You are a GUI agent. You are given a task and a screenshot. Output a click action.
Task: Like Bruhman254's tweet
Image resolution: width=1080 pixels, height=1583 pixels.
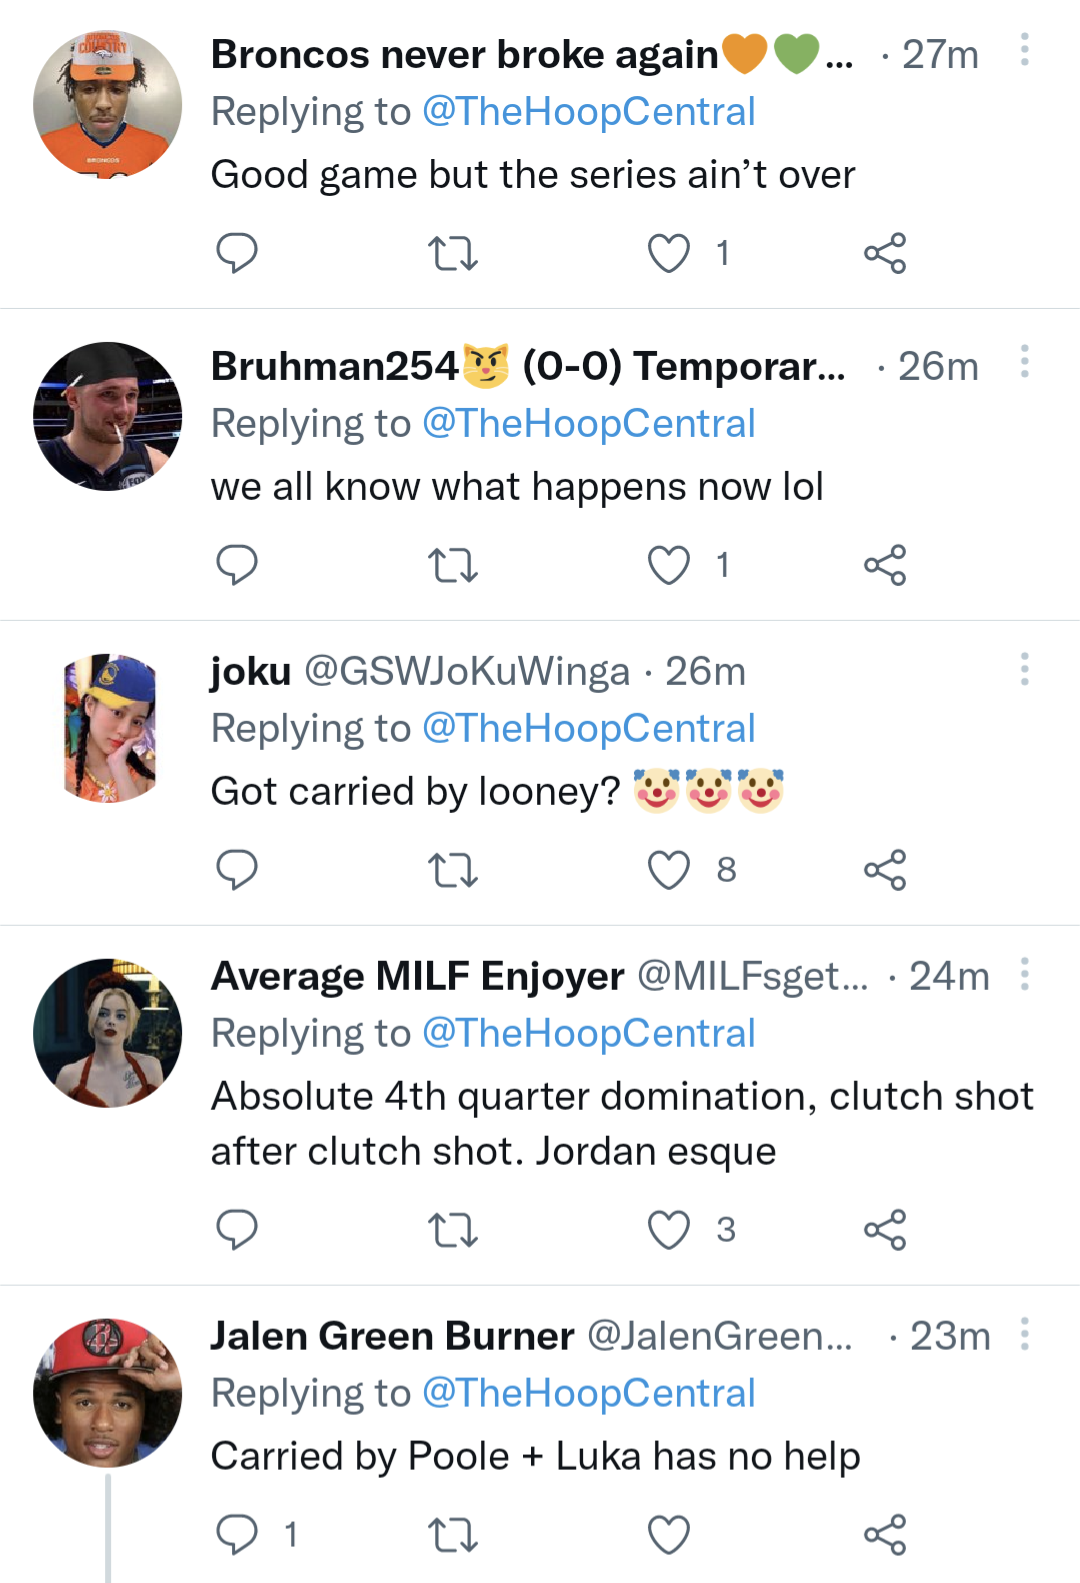click(669, 565)
